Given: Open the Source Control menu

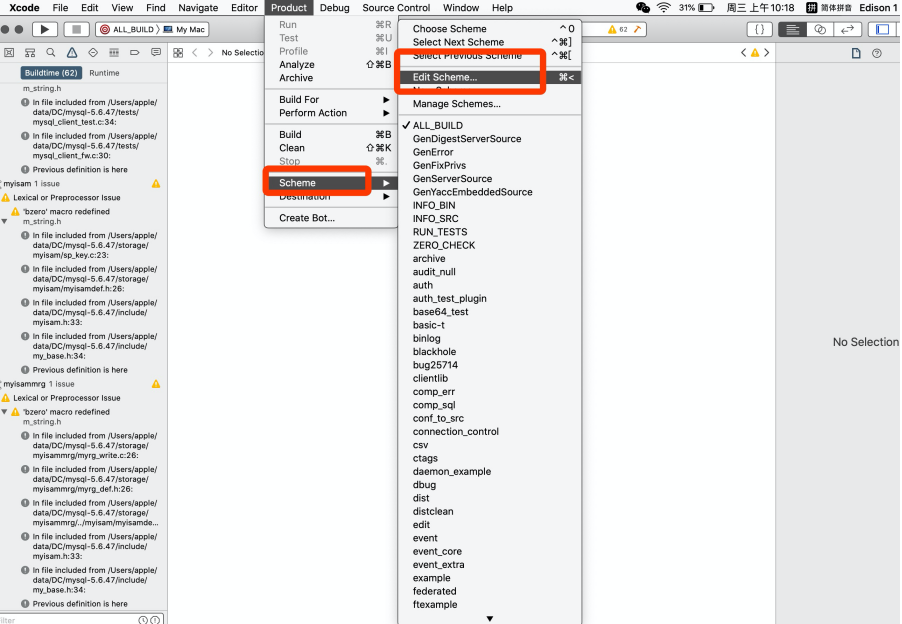Looking at the screenshot, I should click(396, 7).
